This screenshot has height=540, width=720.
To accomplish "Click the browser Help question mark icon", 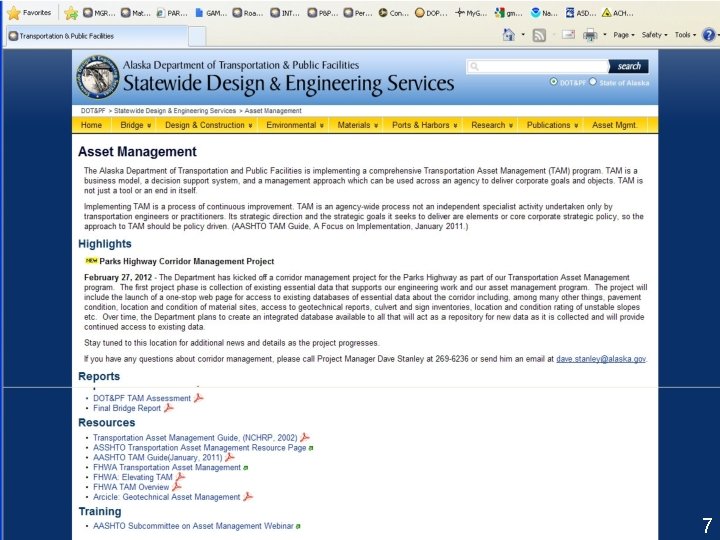I will click(709, 35).
